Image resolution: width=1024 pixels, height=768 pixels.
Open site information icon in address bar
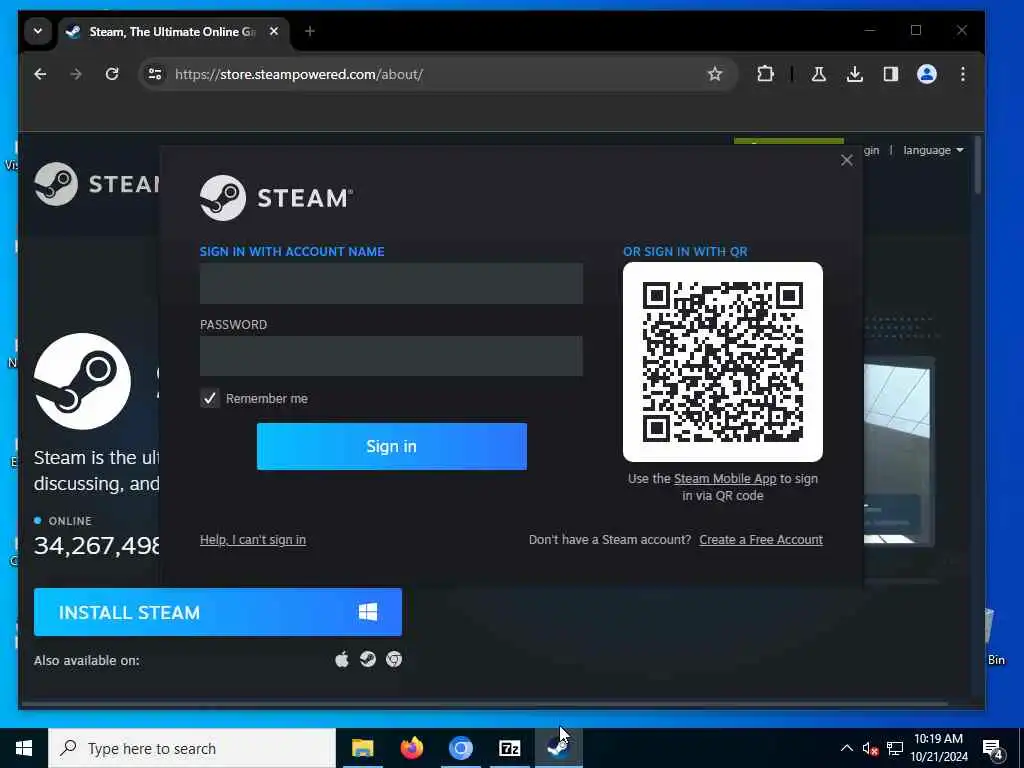click(x=155, y=74)
